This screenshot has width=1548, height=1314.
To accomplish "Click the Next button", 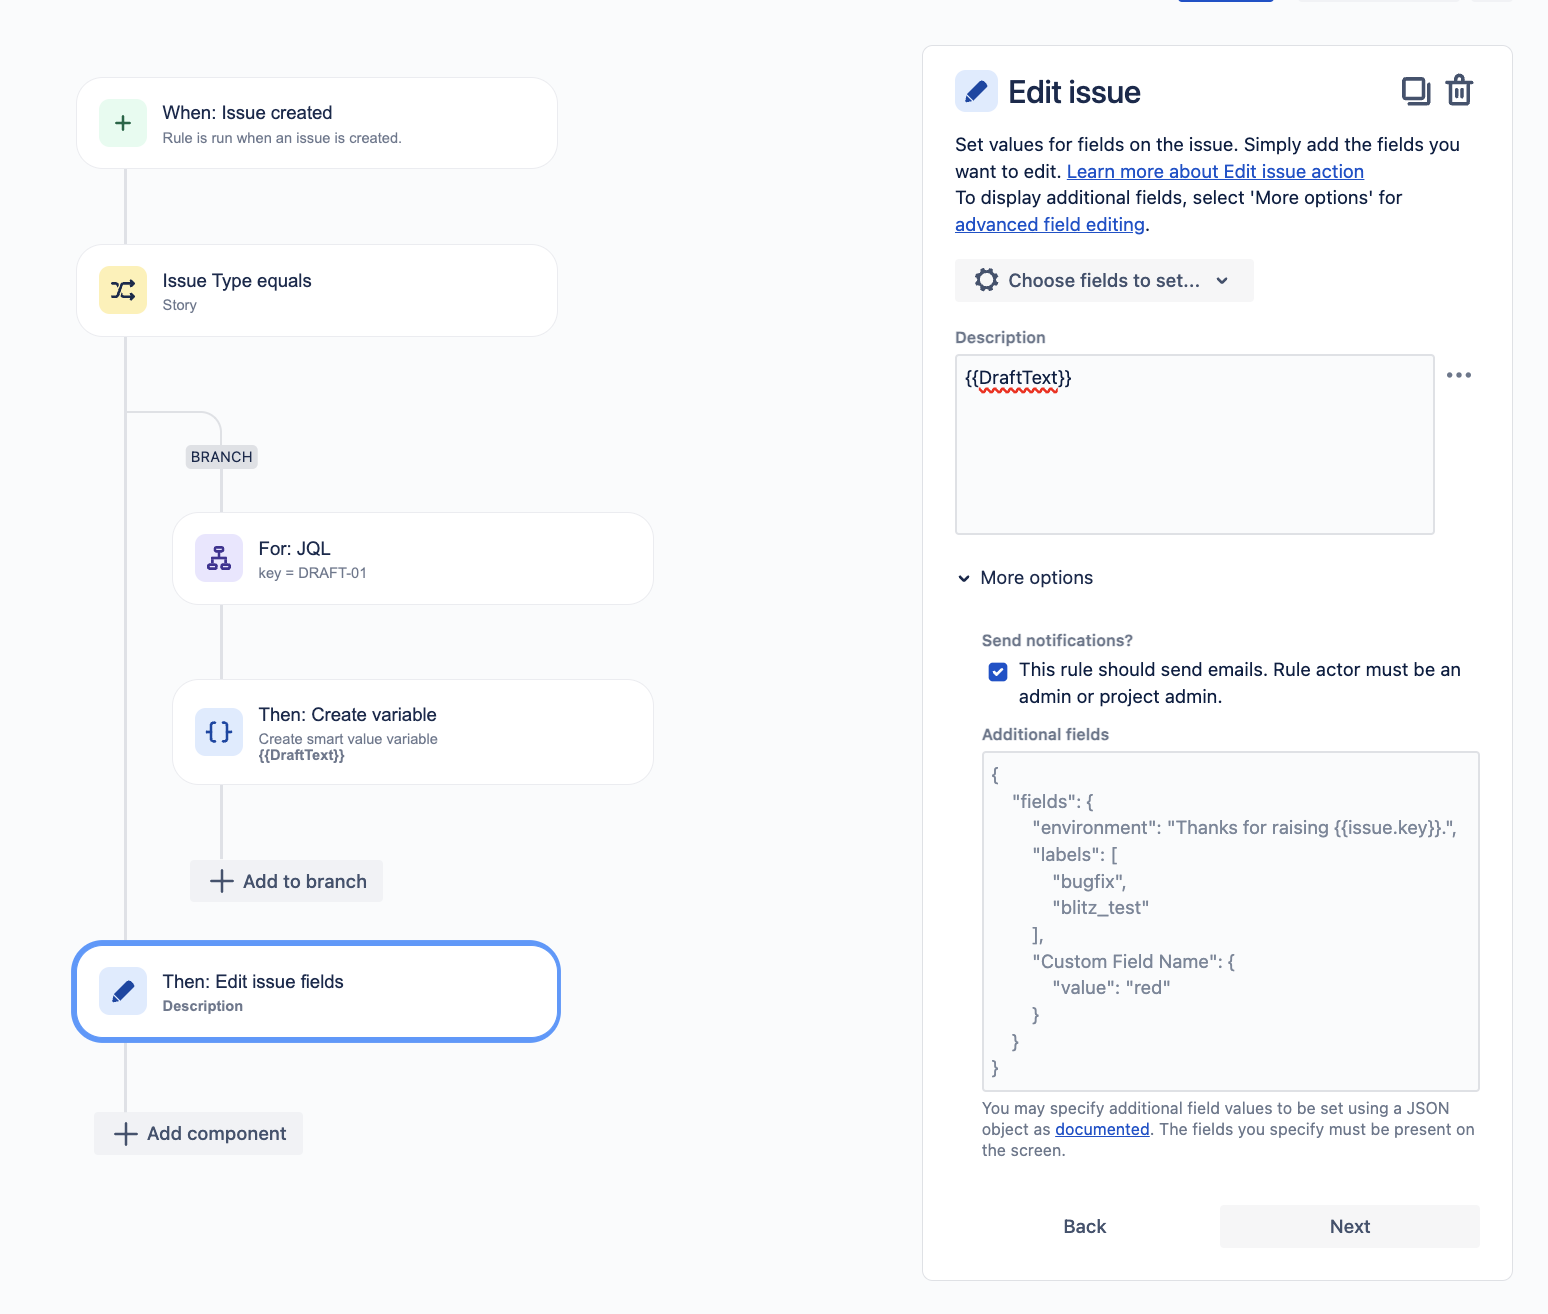I will (1350, 1226).
